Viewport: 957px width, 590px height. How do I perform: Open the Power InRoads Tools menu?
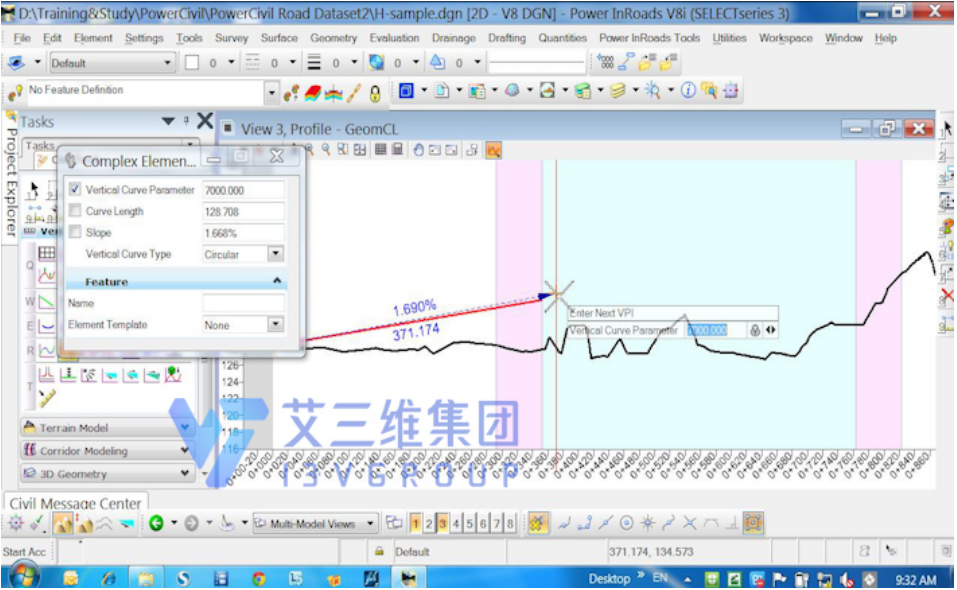pos(649,38)
